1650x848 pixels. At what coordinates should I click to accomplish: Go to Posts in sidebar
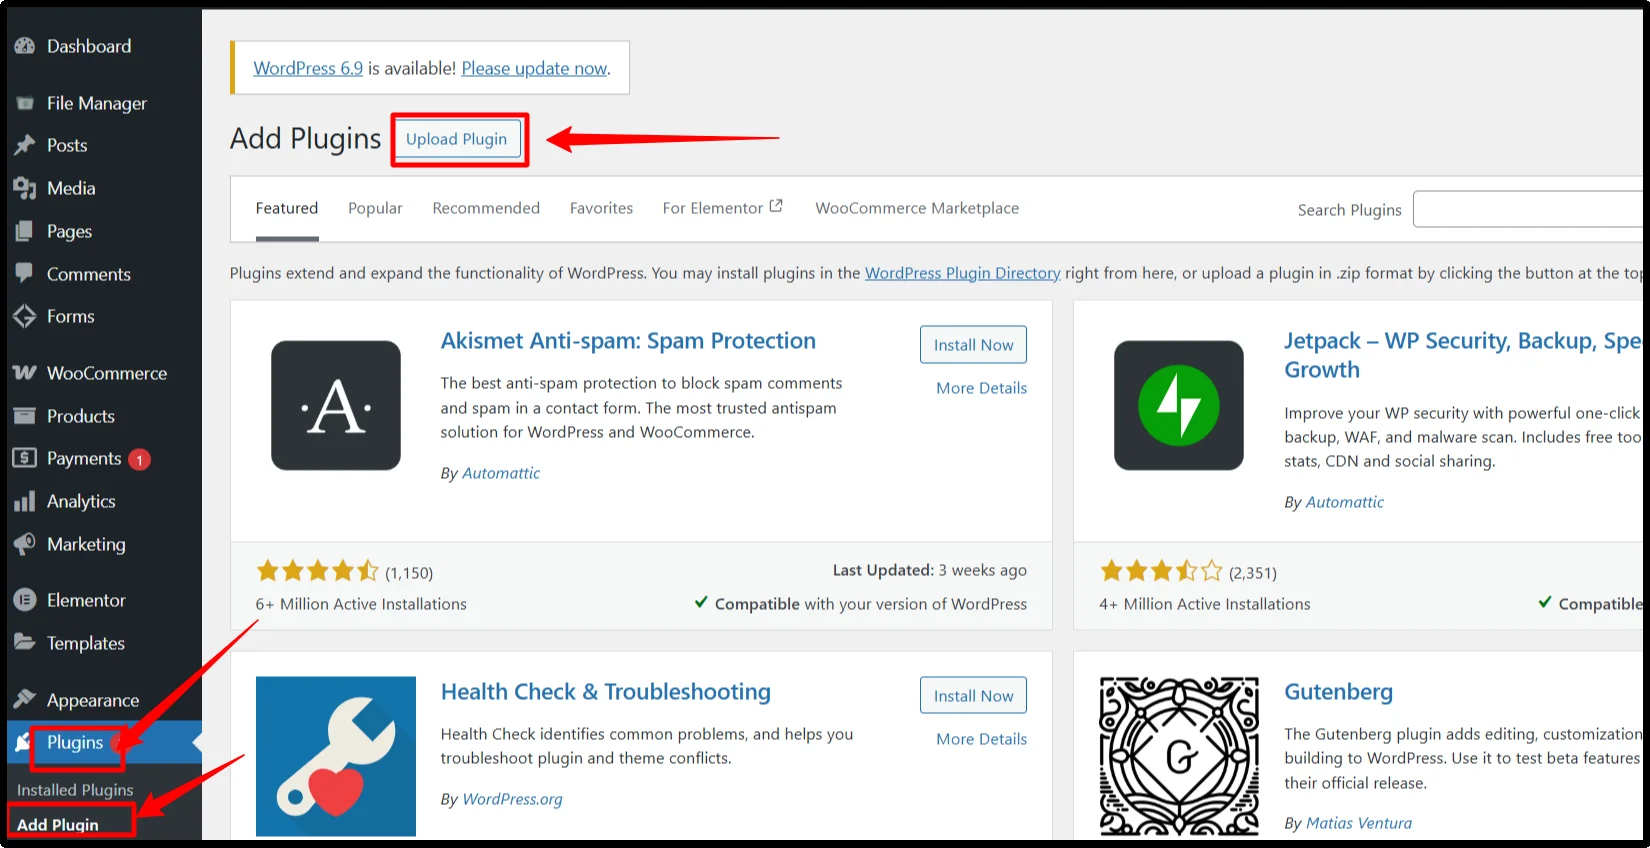pyautogui.click(x=67, y=146)
